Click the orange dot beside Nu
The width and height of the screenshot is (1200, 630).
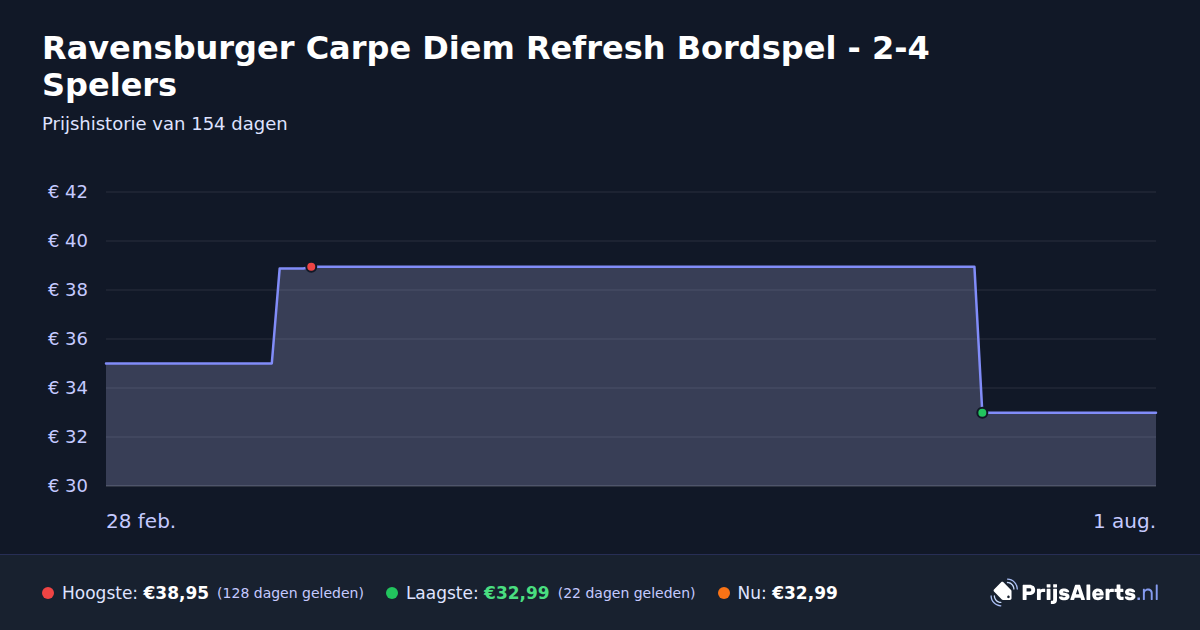tap(724, 593)
